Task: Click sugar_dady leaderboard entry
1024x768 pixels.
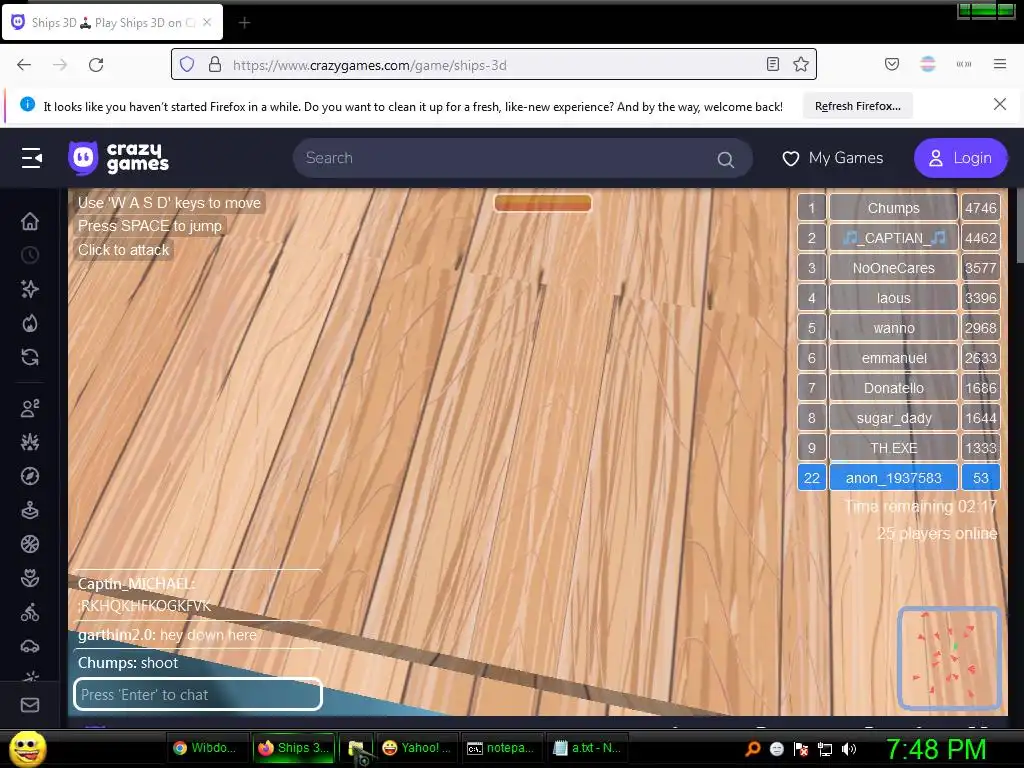Action: coord(893,418)
